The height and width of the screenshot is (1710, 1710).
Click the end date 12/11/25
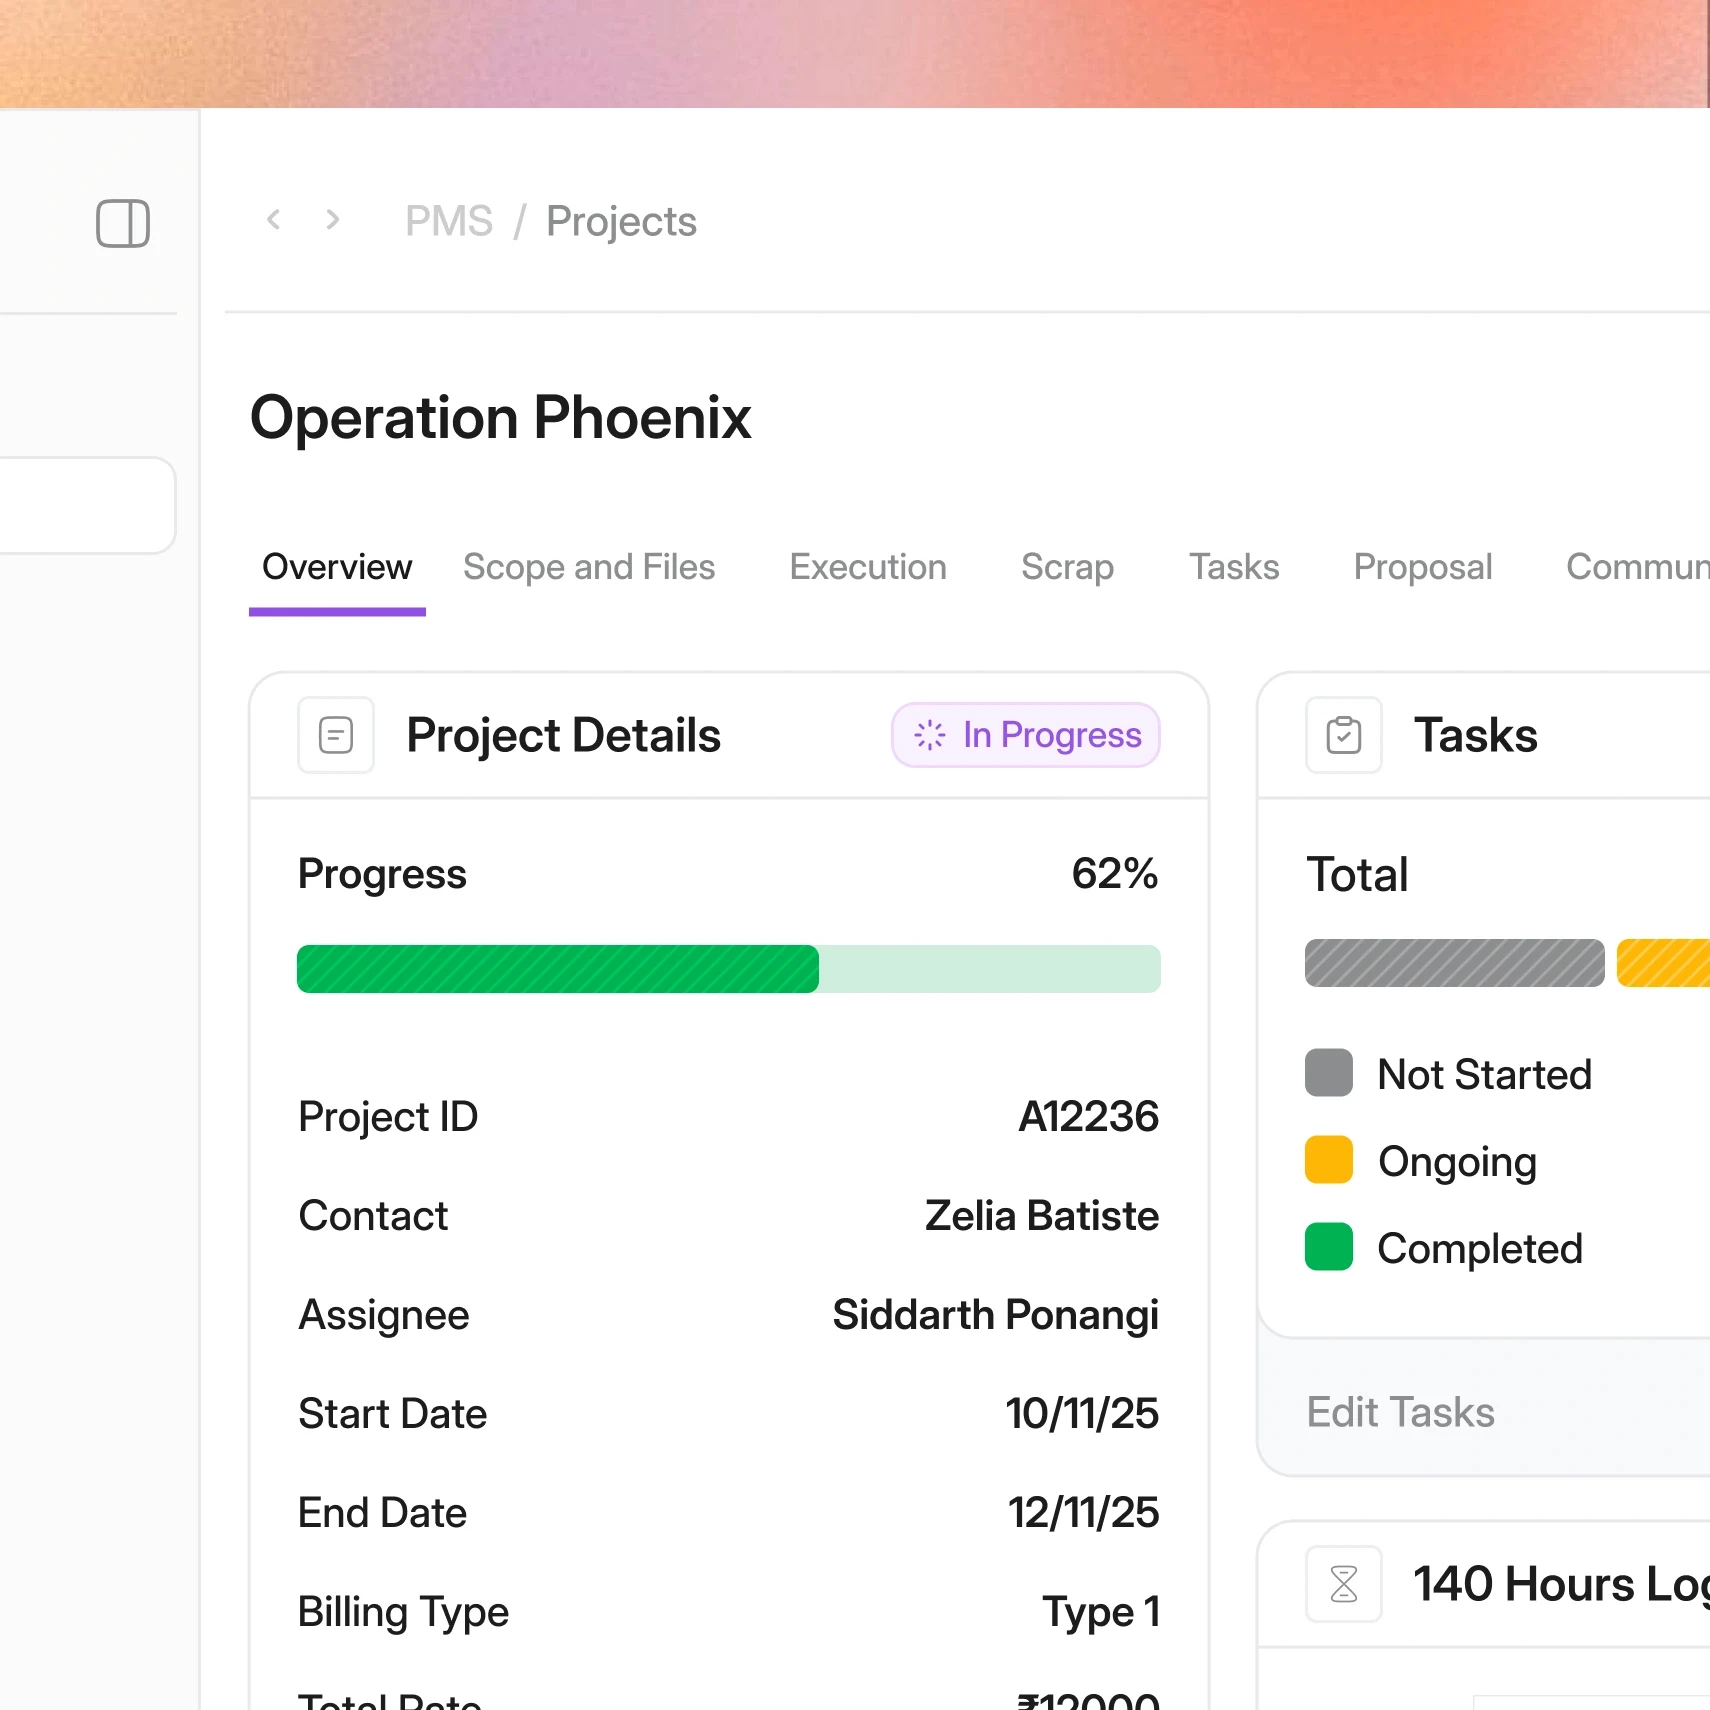[x=1084, y=1512]
